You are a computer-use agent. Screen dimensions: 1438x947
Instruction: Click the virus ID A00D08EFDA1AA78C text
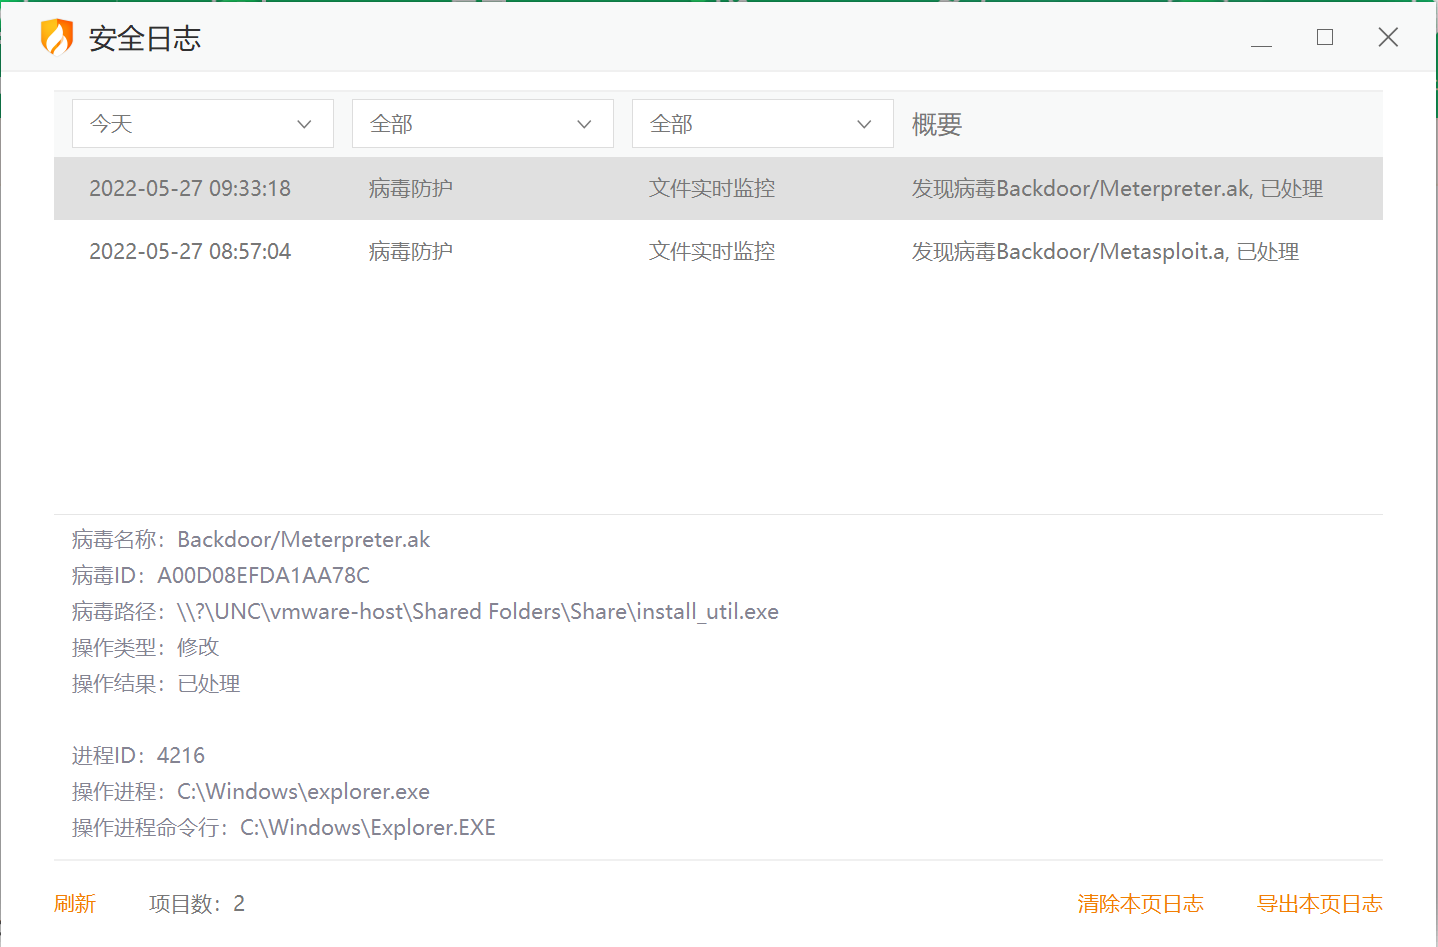tap(263, 576)
